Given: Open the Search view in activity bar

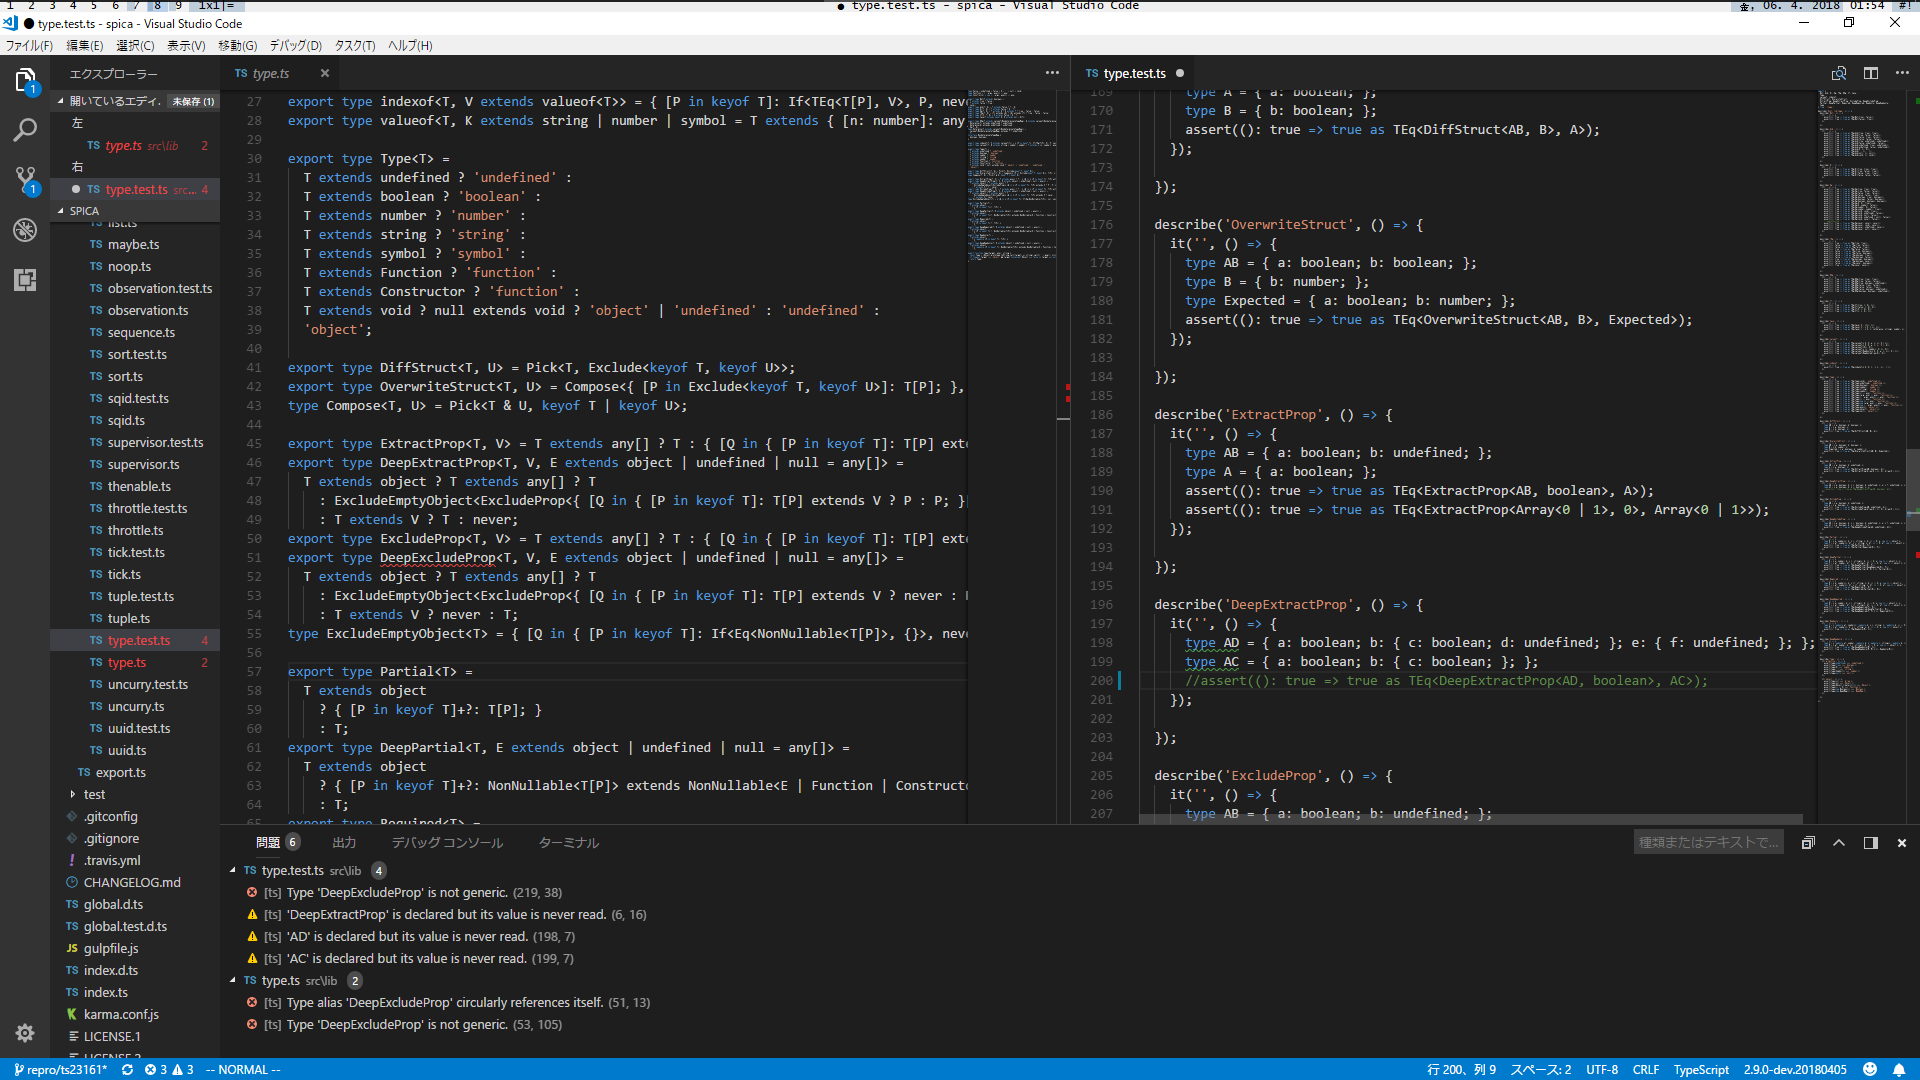Looking at the screenshot, I should coord(25,130).
